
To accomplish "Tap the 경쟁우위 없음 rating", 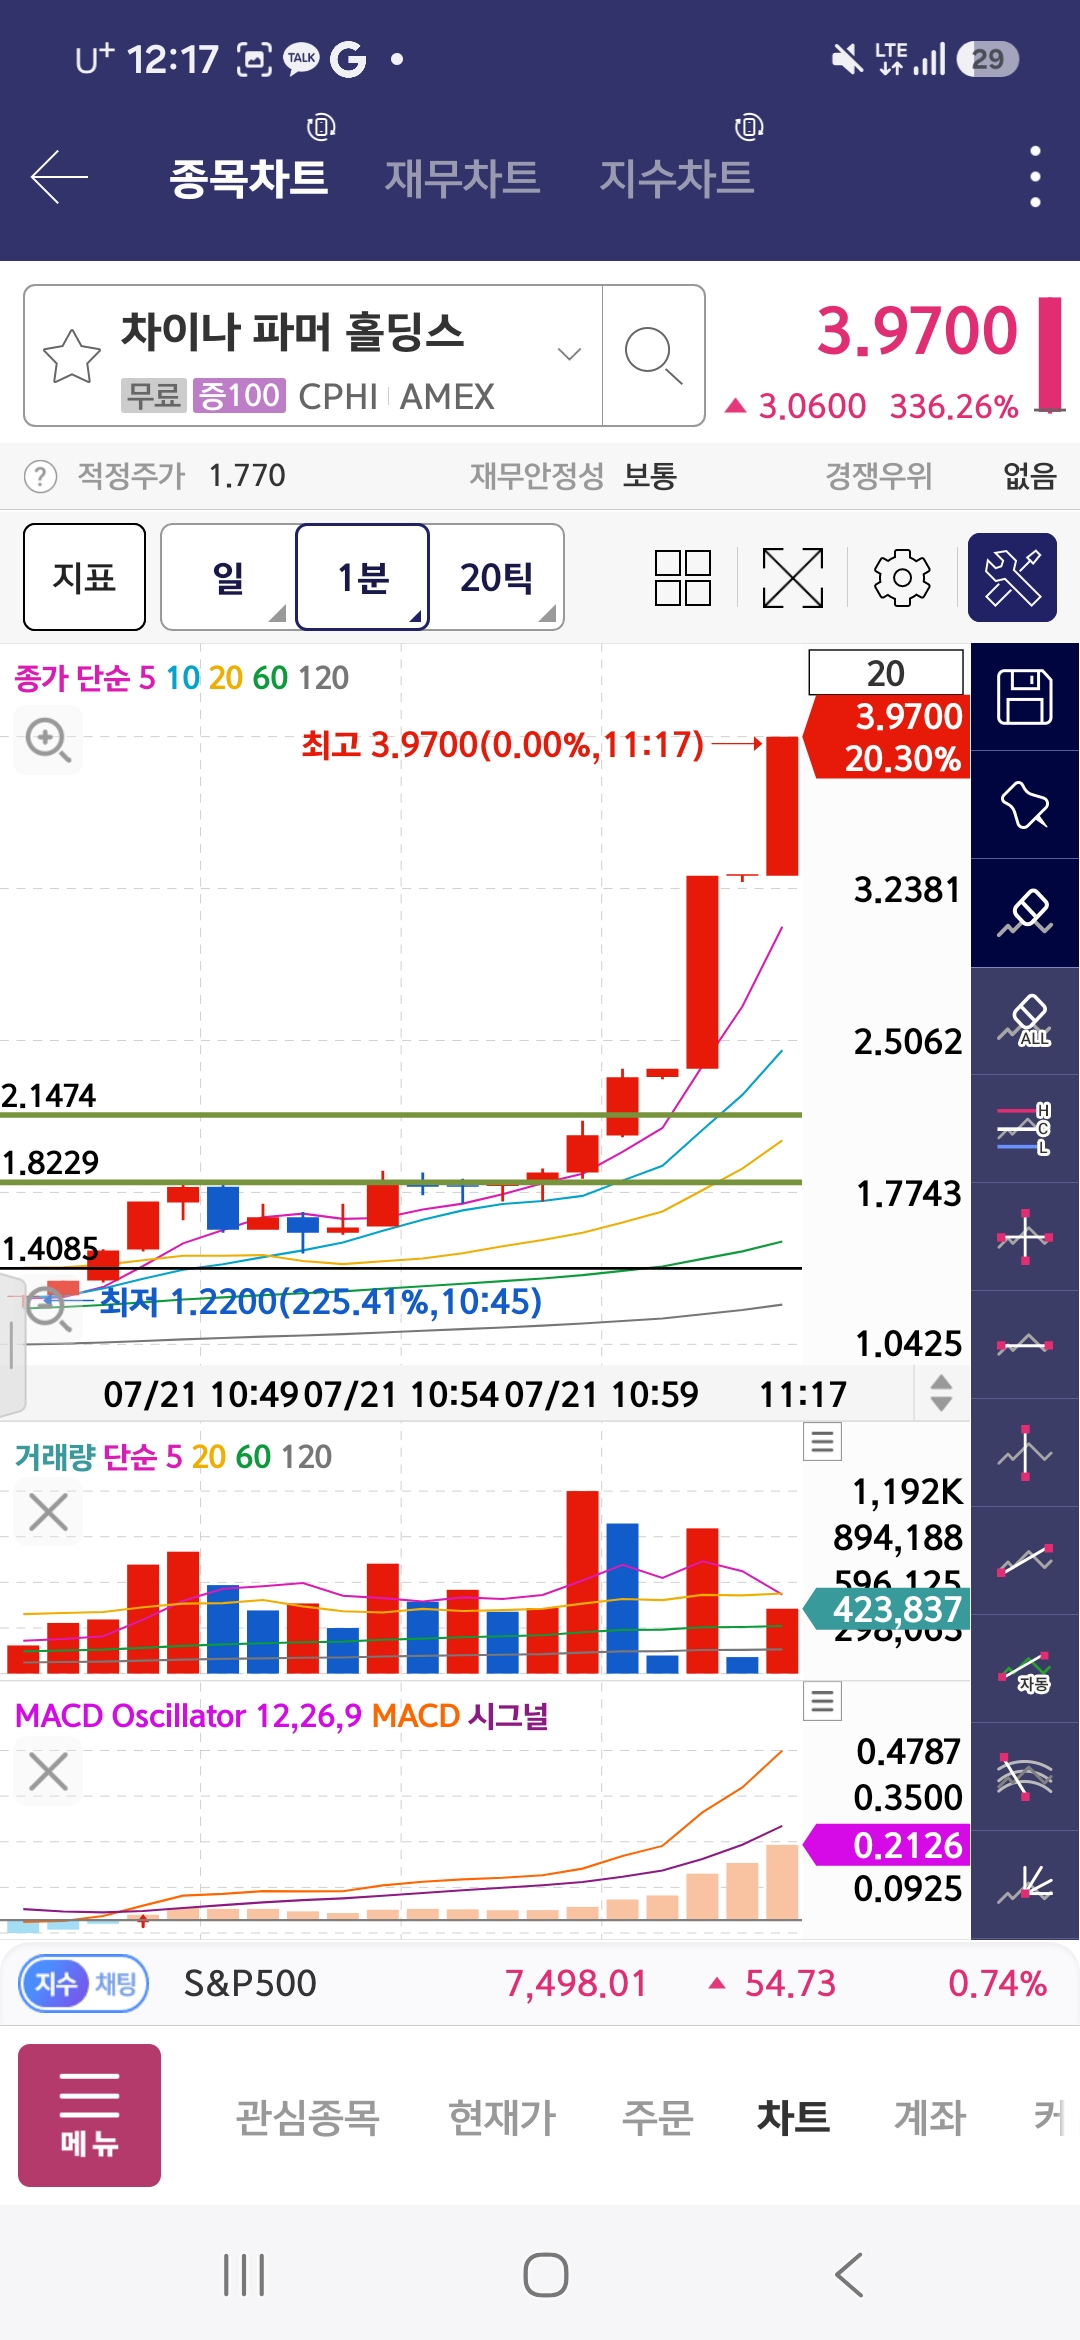I will coord(941,476).
